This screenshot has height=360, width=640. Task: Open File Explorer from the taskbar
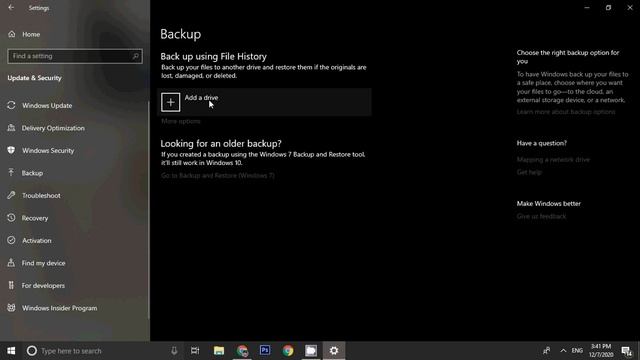click(219, 351)
